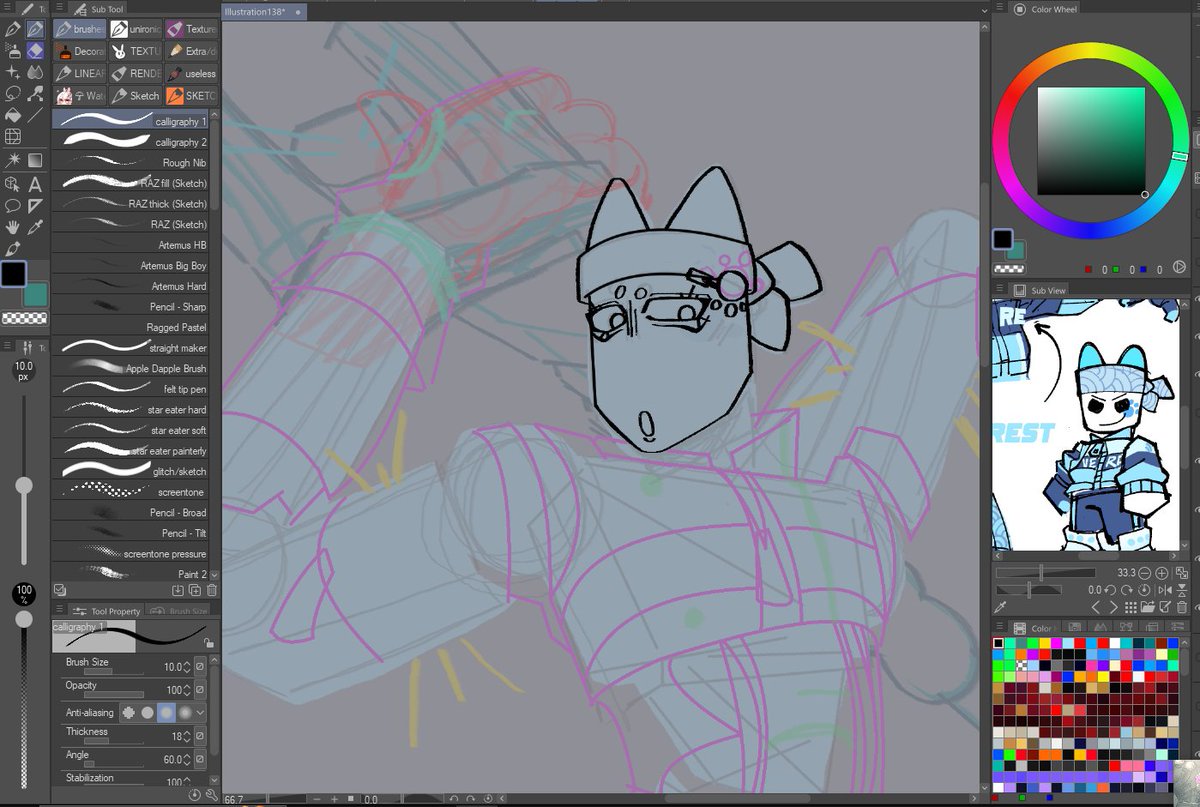Screen dimensions: 1200x807
Task: Open the Sub Tool palette menu
Action: click(x=58, y=9)
